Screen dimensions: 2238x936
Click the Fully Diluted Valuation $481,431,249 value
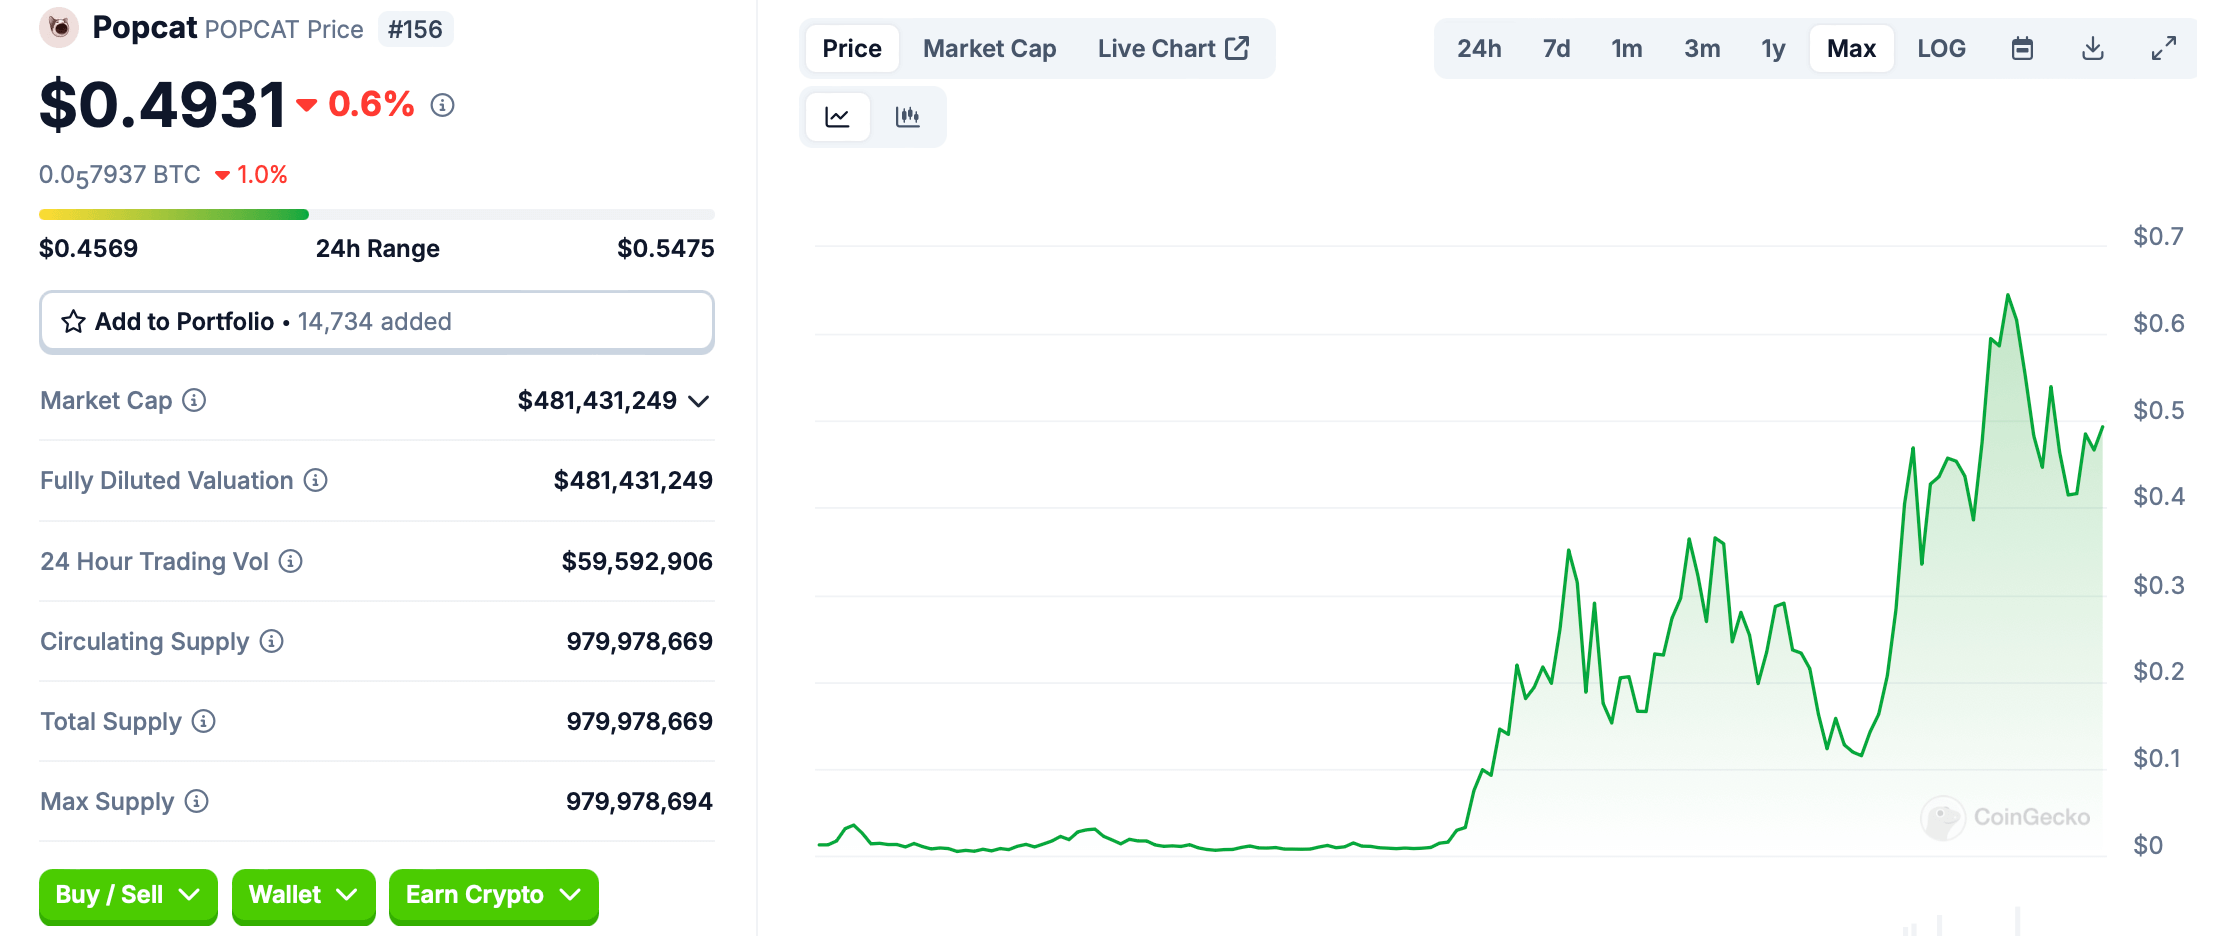click(633, 481)
